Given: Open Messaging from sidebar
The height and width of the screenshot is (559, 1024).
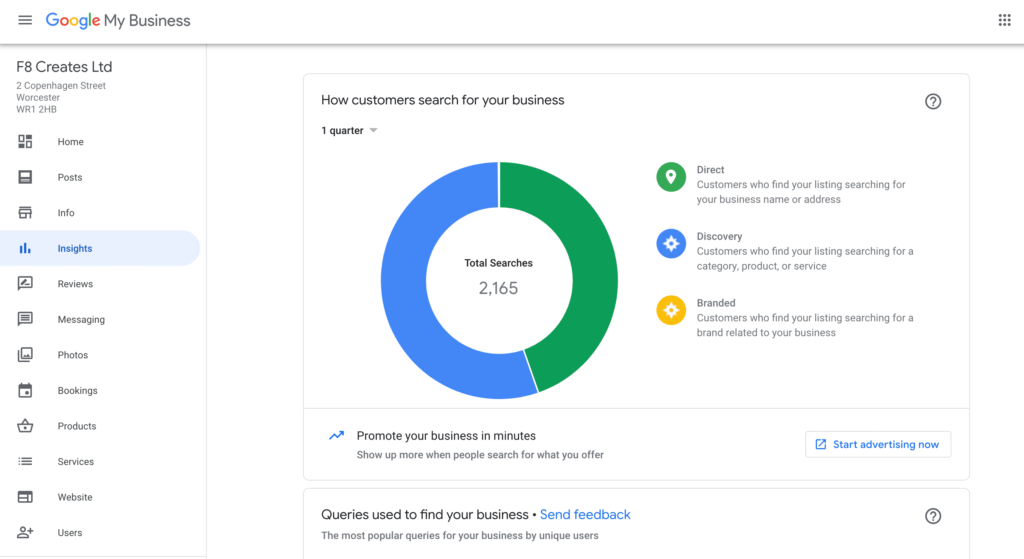Looking at the screenshot, I should point(100,319).
